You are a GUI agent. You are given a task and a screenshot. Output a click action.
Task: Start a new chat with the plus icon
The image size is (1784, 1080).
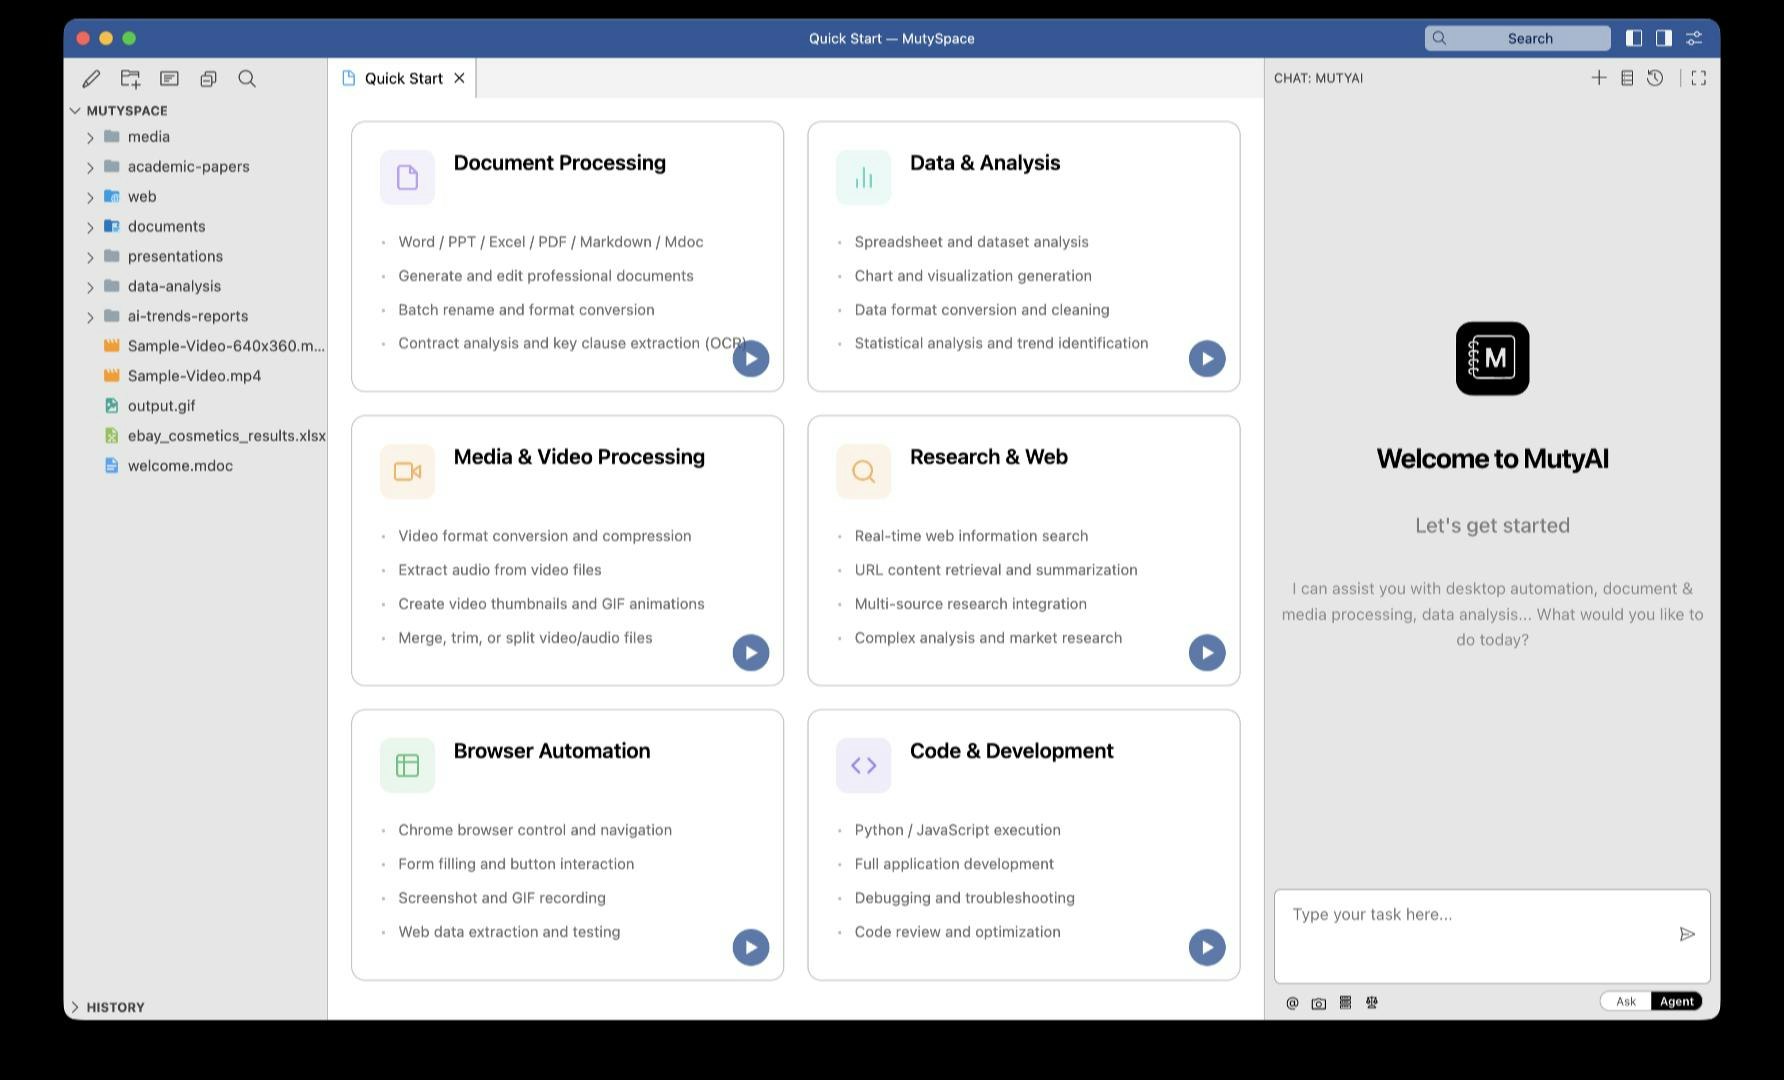1598,77
